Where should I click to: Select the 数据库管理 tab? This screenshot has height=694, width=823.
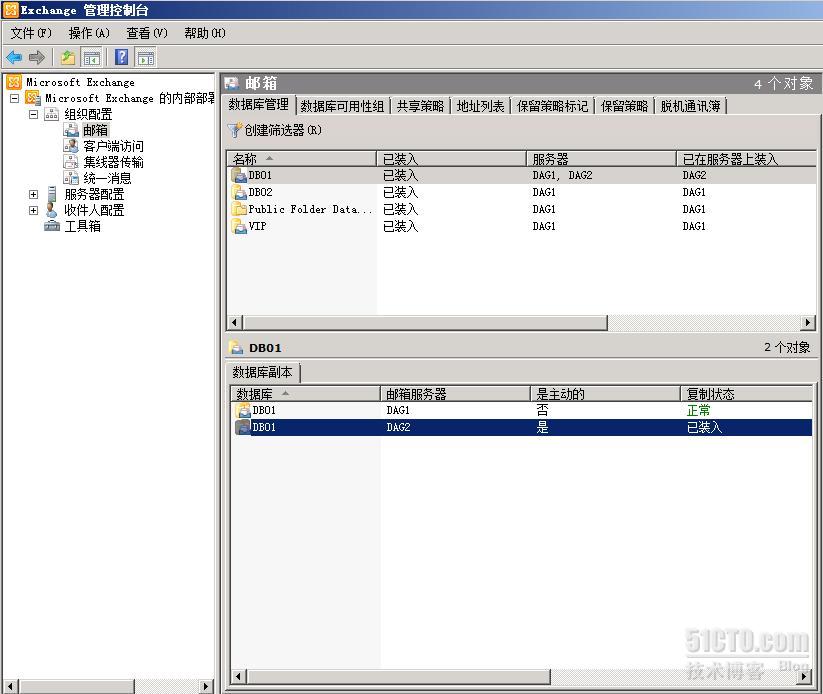pyautogui.click(x=258, y=104)
